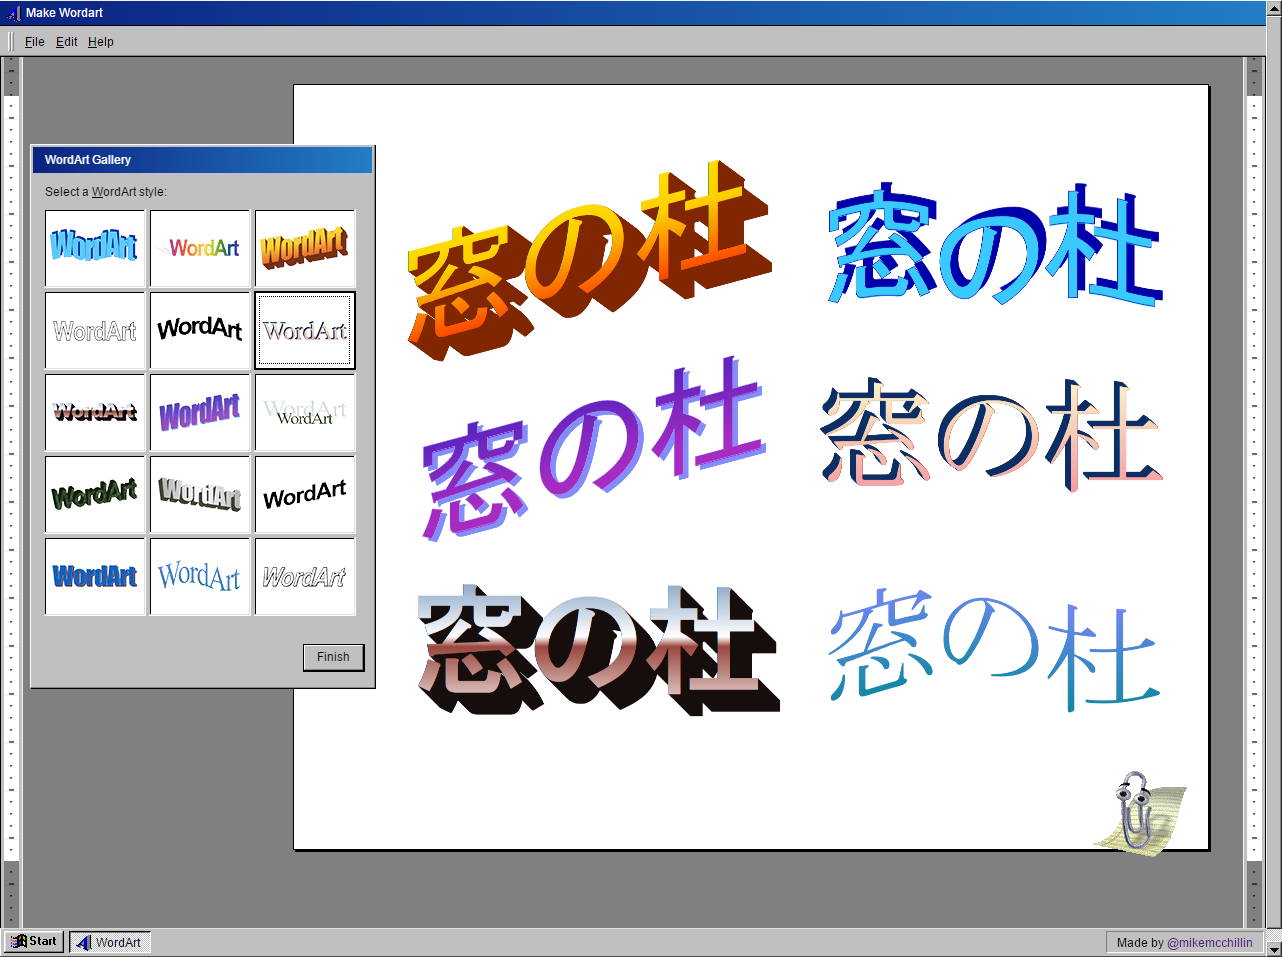Select the gray 3D block WordArt style
This screenshot has height=957, width=1282.
click(x=199, y=493)
